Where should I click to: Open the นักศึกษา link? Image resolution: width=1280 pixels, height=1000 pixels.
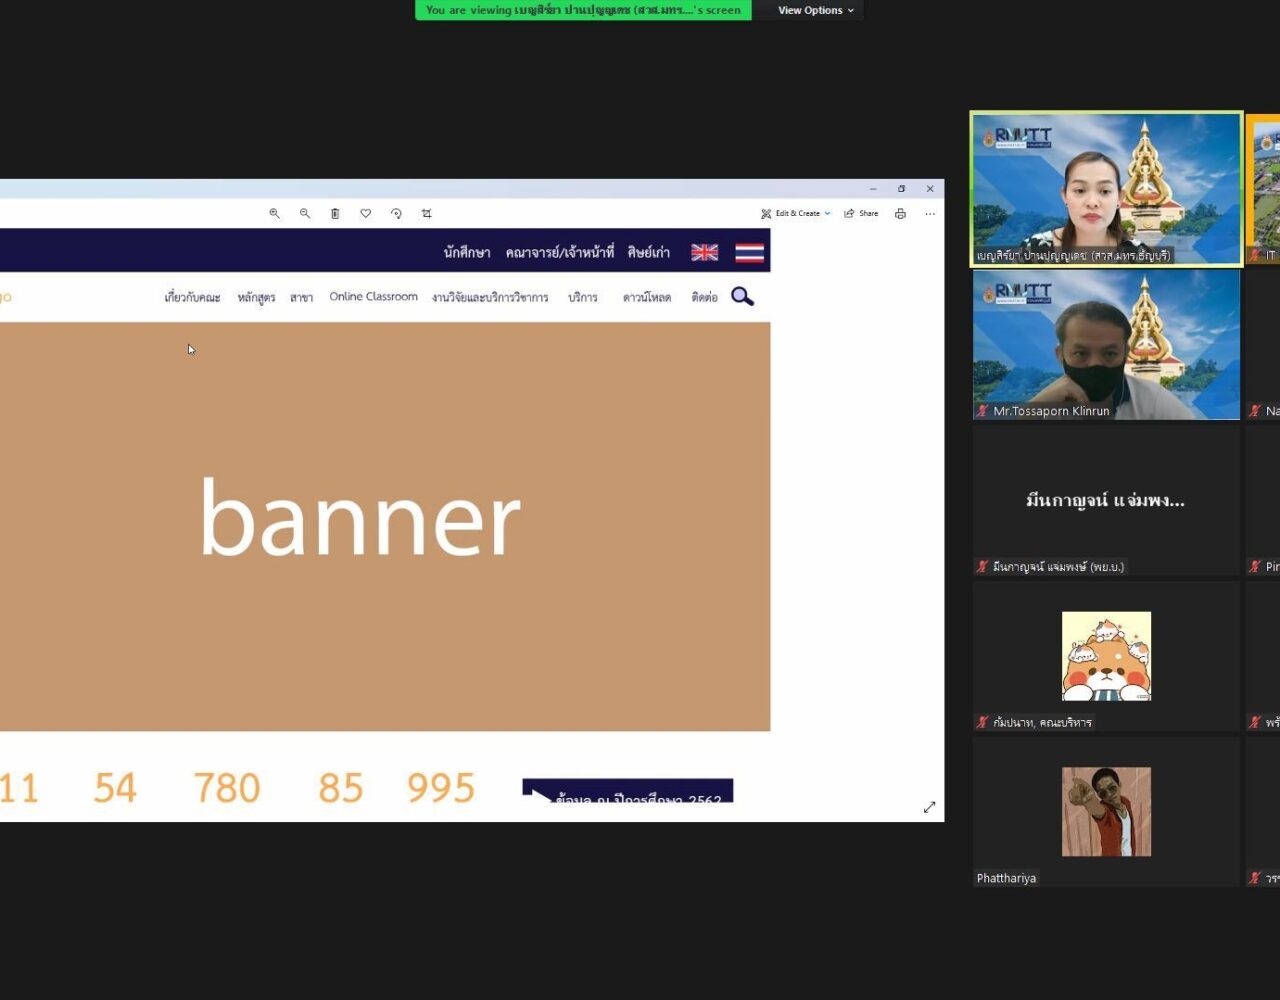tap(467, 252)
